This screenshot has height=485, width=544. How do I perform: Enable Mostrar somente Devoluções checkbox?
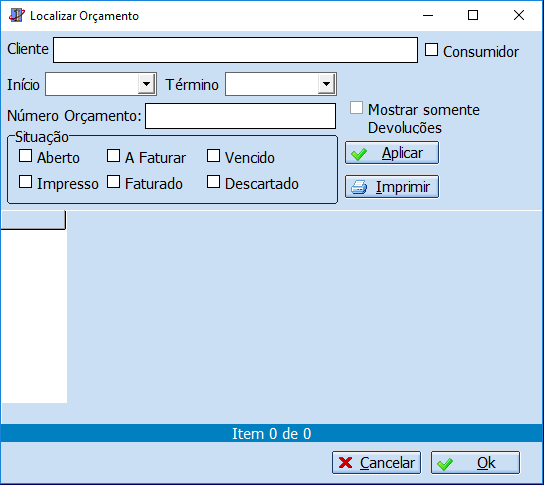[x=356, y=108]
